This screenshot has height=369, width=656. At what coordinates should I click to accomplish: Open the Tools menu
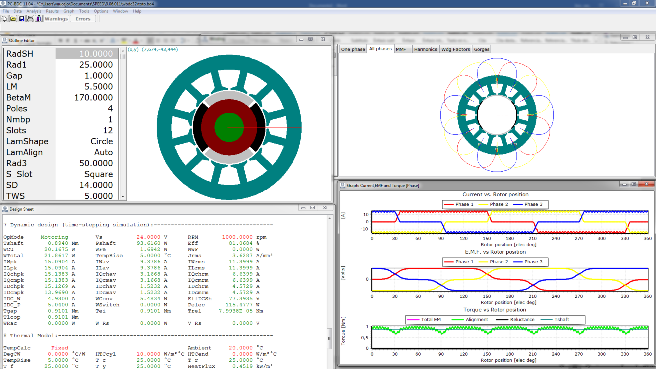(84, 11)
